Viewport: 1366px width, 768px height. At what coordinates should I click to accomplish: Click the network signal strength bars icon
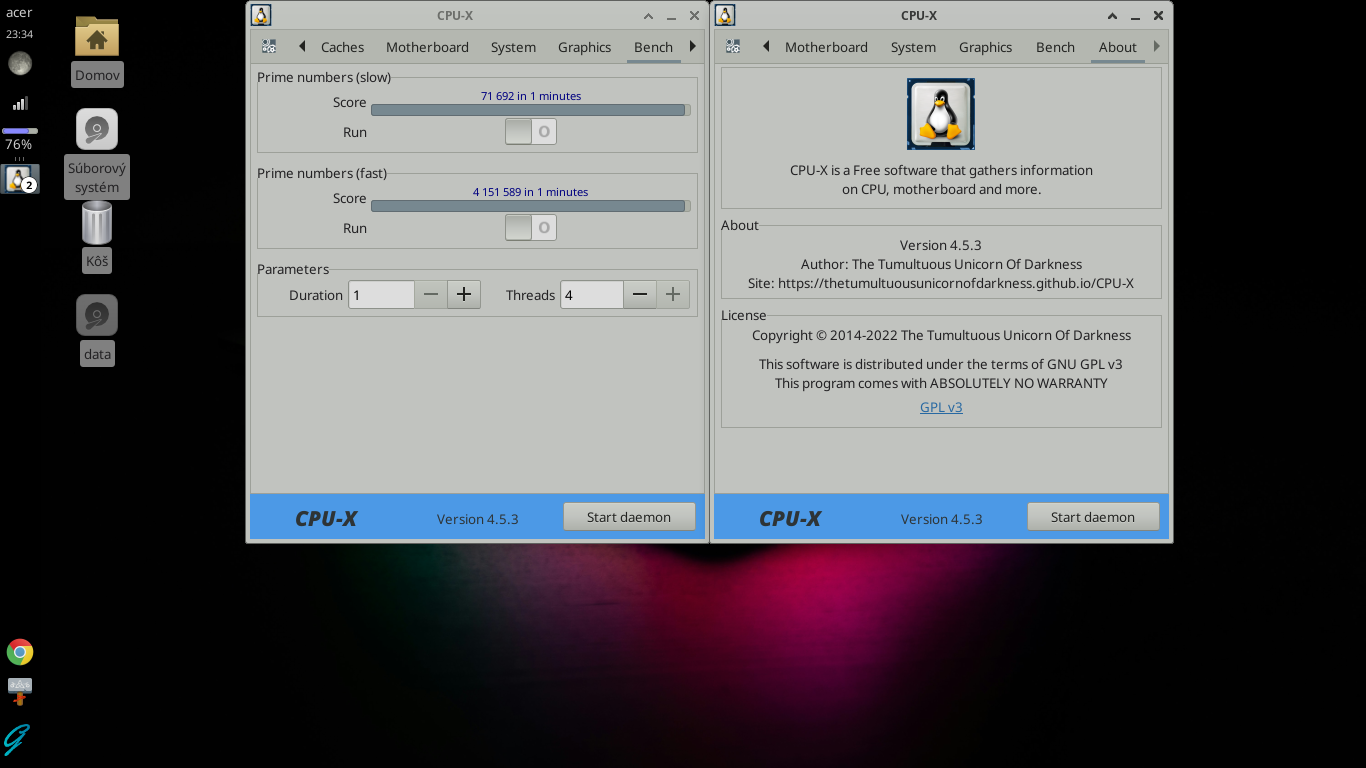[20, 103]
